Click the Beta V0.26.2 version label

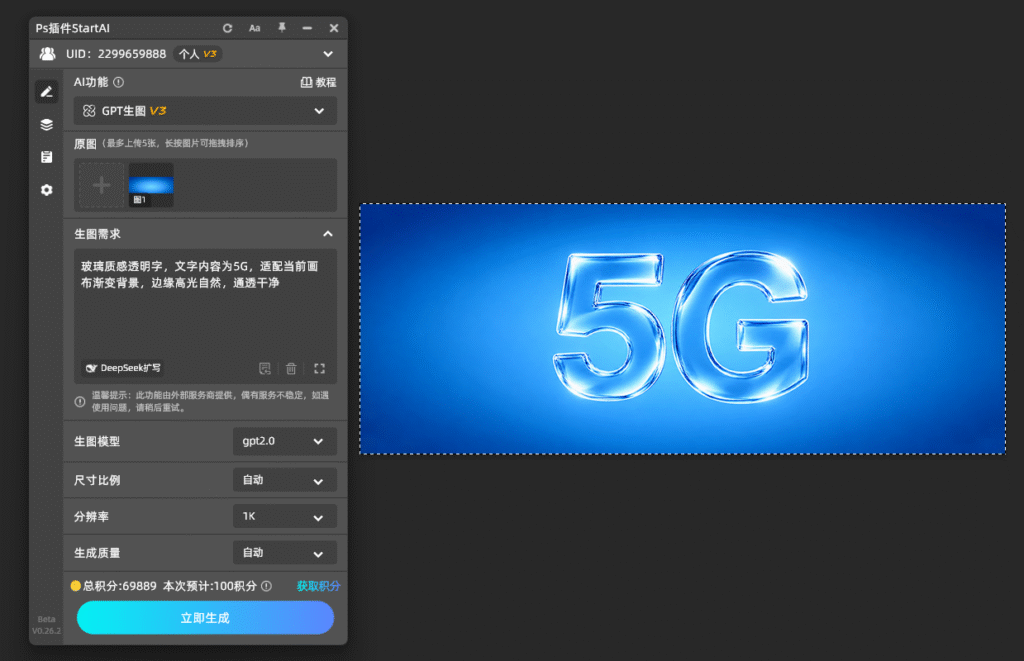tap(46, 625)
